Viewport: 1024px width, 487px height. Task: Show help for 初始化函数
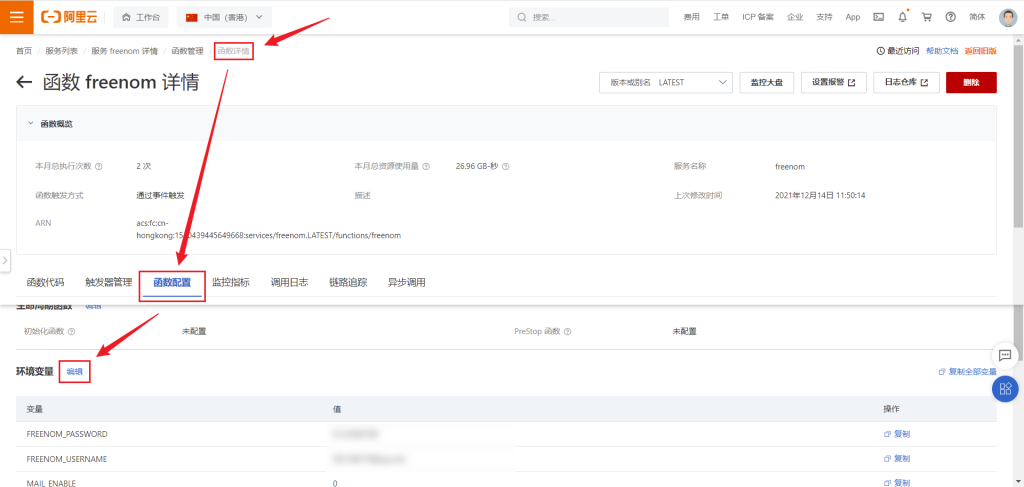tap(71, 332)
